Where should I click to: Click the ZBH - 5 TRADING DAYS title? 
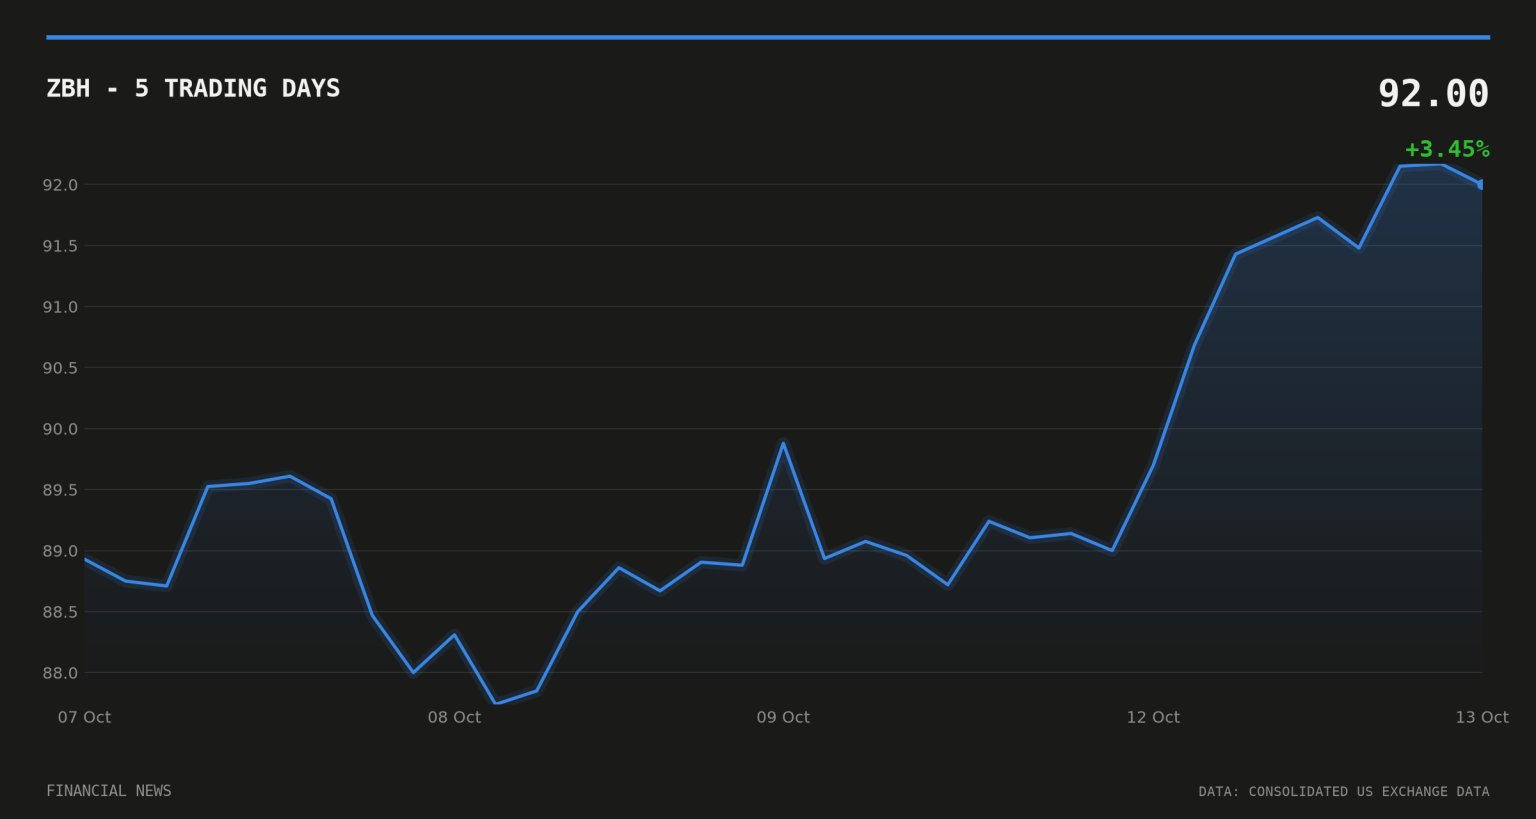(x=193, y=89)
